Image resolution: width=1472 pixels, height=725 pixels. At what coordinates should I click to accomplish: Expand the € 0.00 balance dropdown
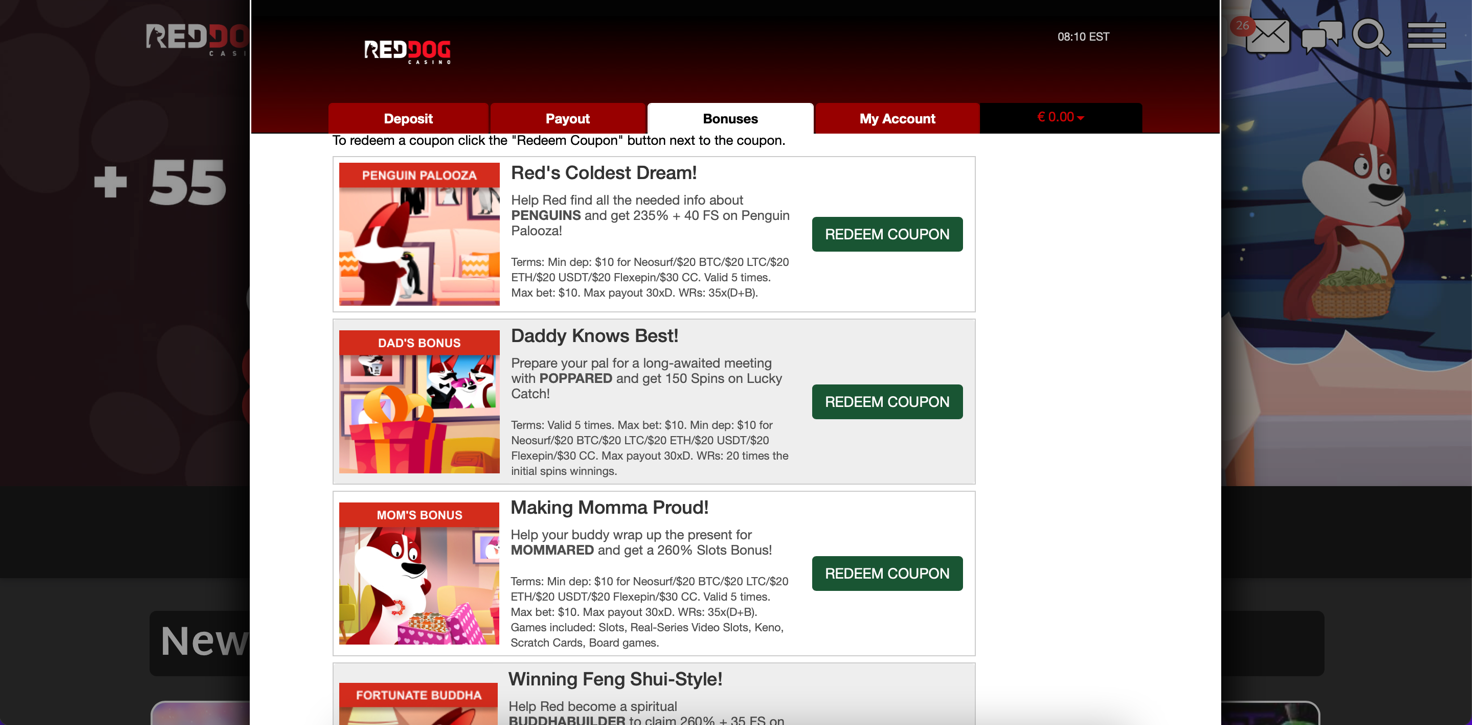1061,117
